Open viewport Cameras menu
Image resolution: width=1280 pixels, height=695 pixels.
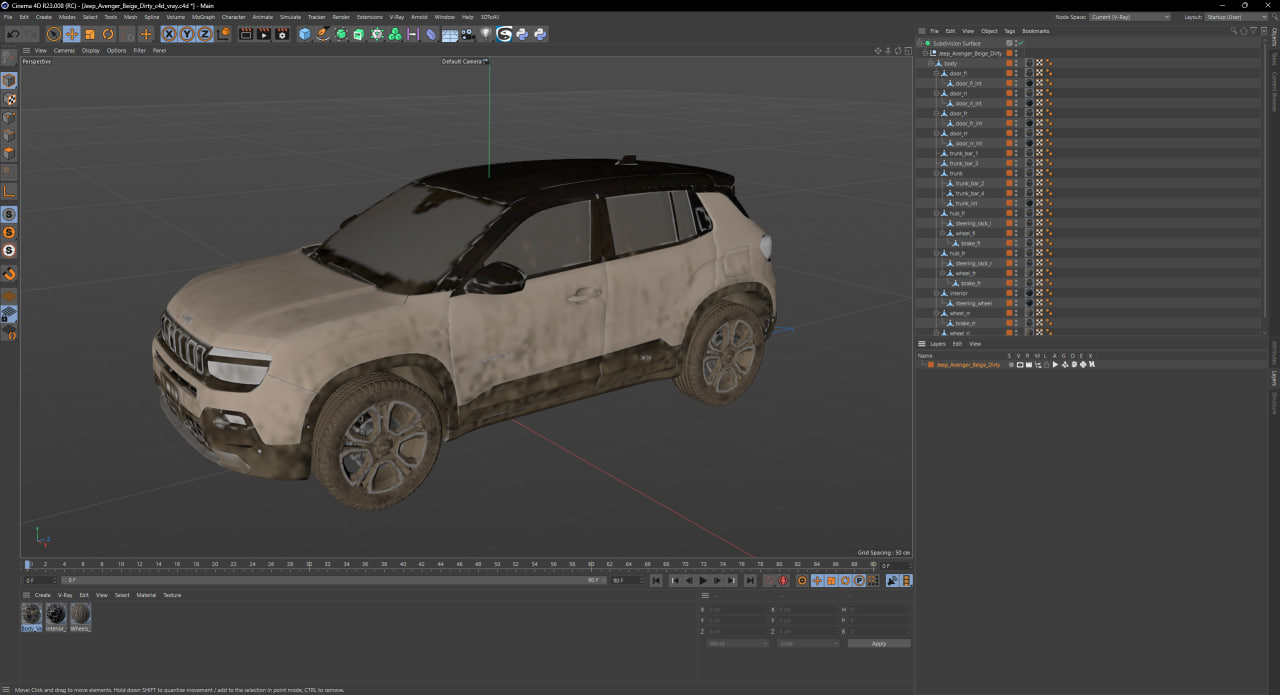[64, 50]
